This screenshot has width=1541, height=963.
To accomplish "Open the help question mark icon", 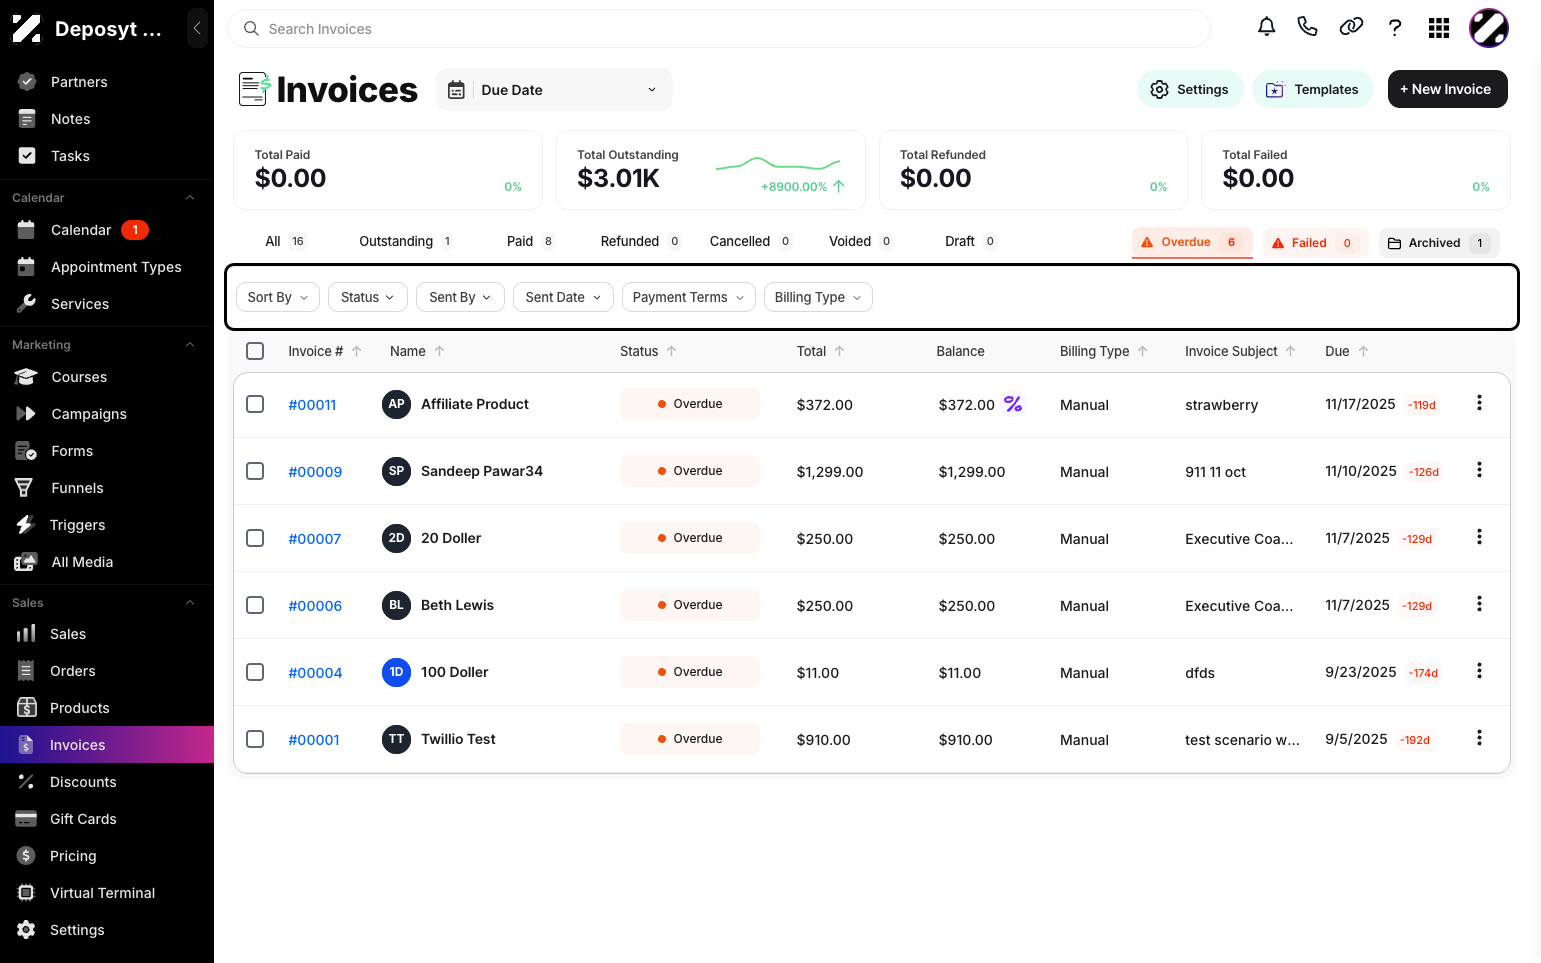I will tap(1395, 27).
